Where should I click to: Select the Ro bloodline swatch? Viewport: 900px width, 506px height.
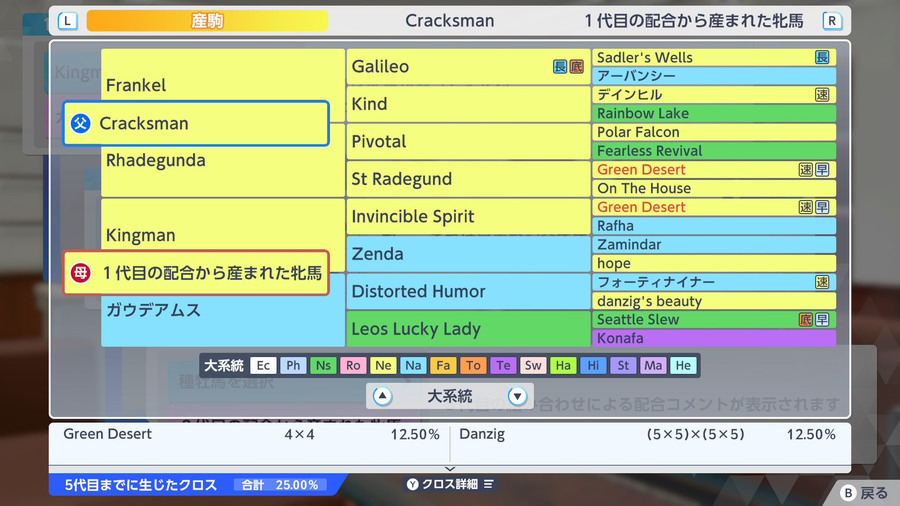[x=353, y=365]
